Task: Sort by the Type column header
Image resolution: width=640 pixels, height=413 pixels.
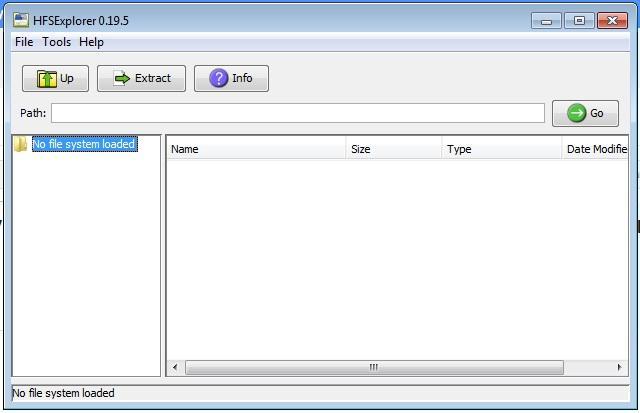Action: tap(502, 149)
